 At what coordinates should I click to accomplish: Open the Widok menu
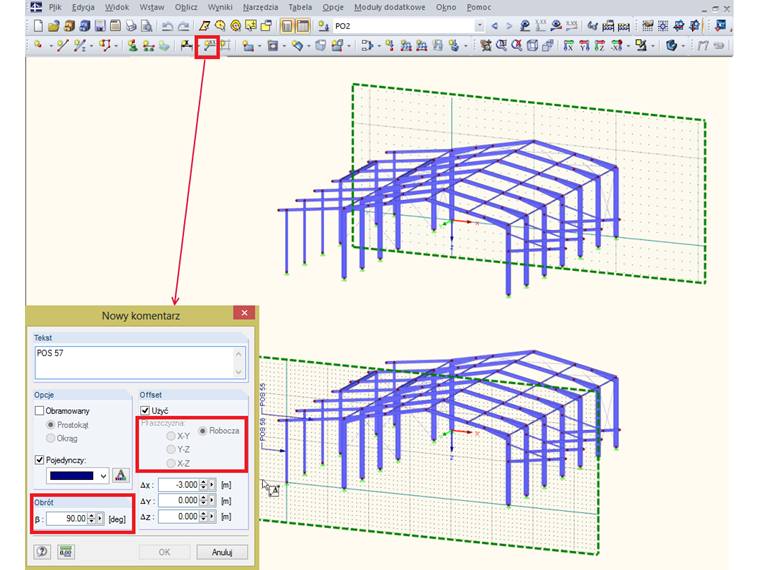coord(117,7)
